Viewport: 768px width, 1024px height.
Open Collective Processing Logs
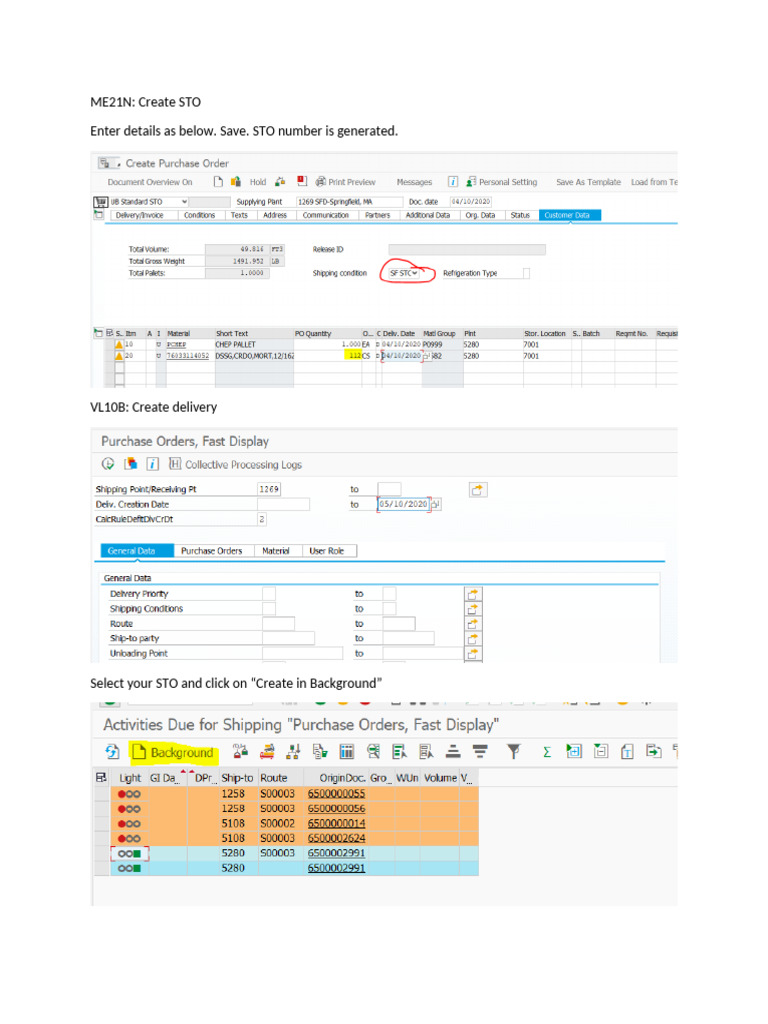click(x=236, y=464)
